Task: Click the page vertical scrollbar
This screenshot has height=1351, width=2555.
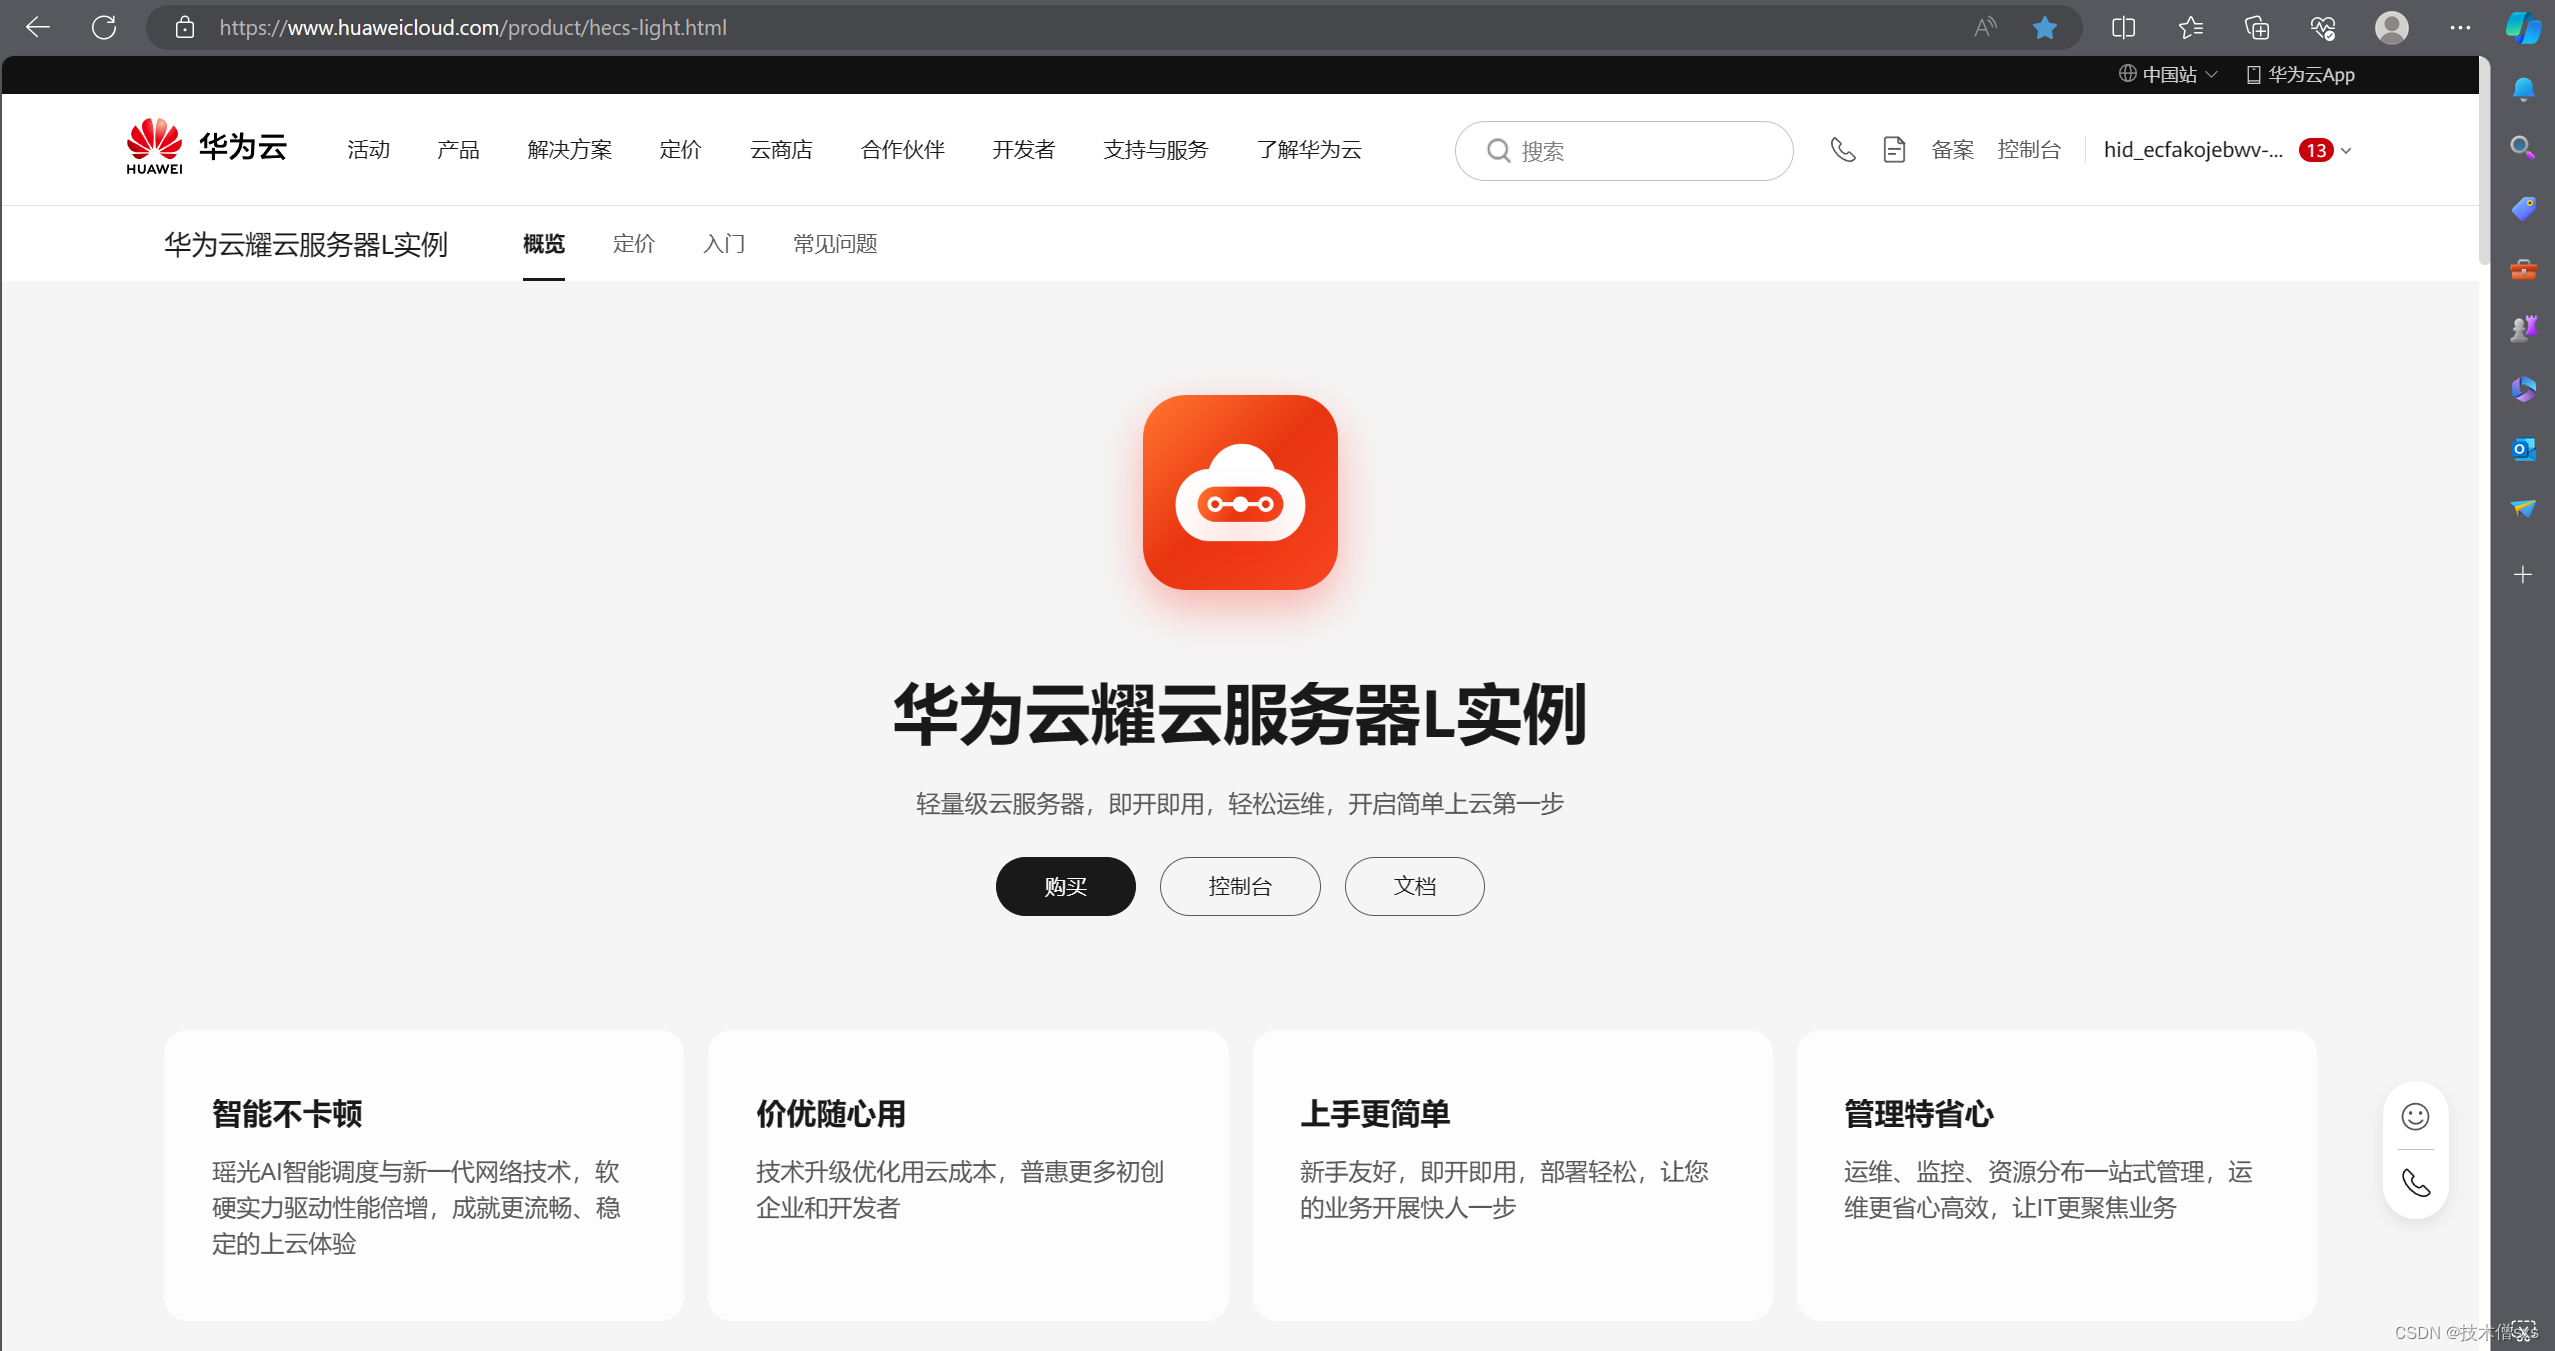Action: point(2483,160)
